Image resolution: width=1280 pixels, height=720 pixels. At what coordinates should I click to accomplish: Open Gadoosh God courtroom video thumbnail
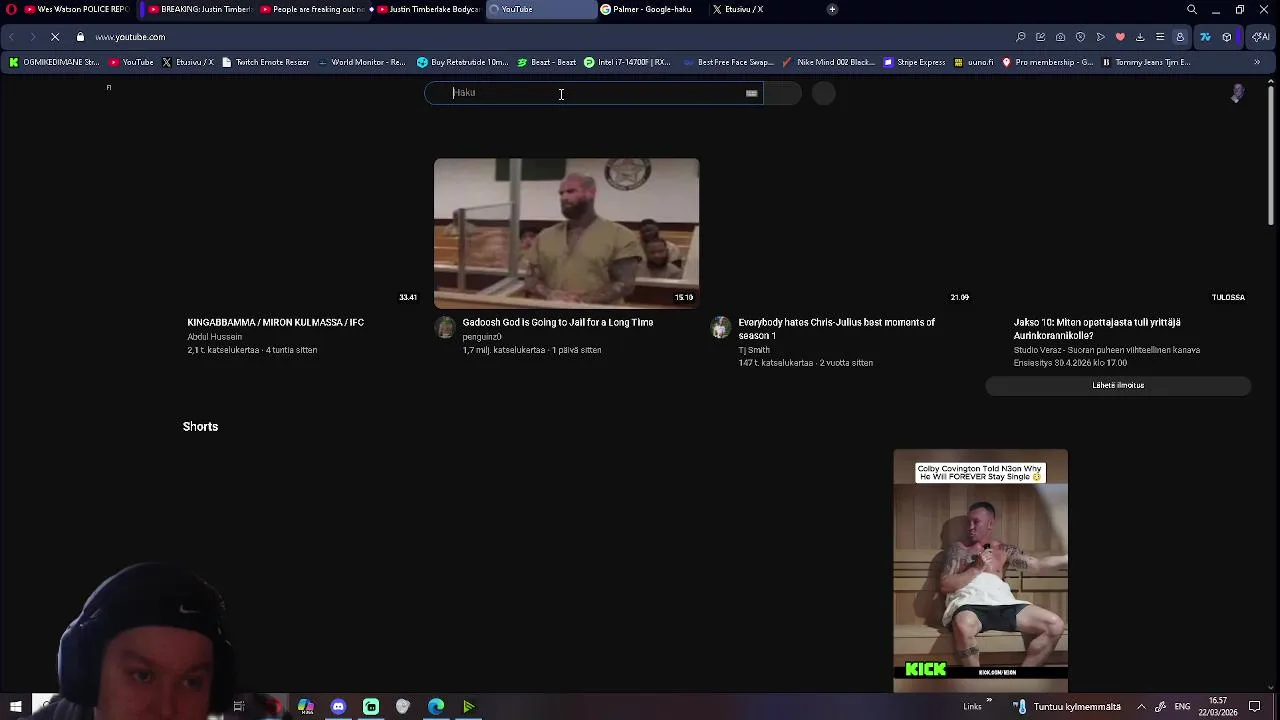pos(566,232)
